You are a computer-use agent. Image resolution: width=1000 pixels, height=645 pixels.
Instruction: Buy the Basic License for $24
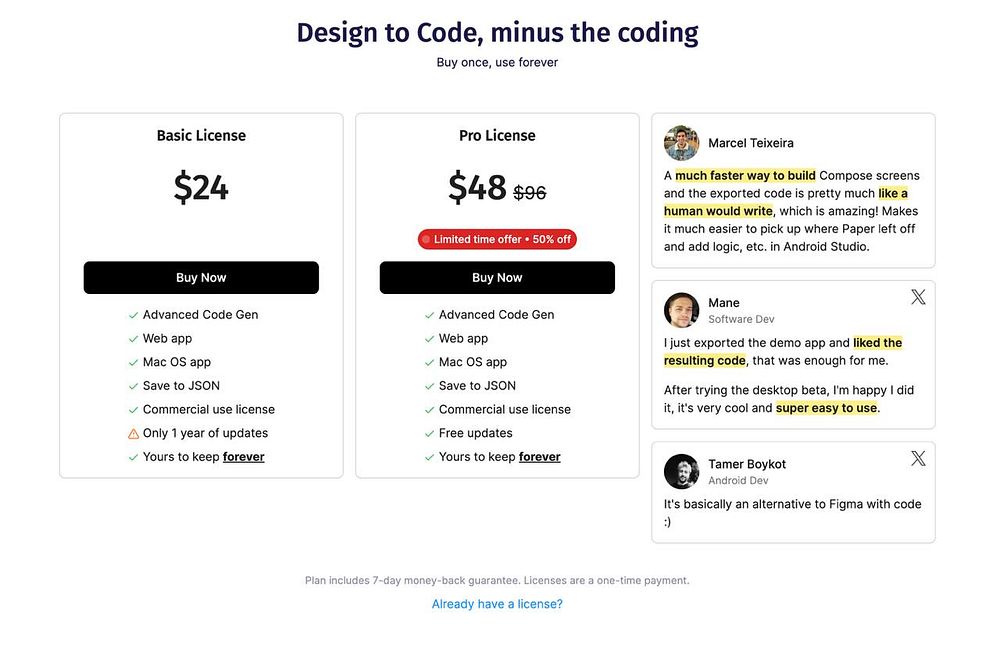201,278
